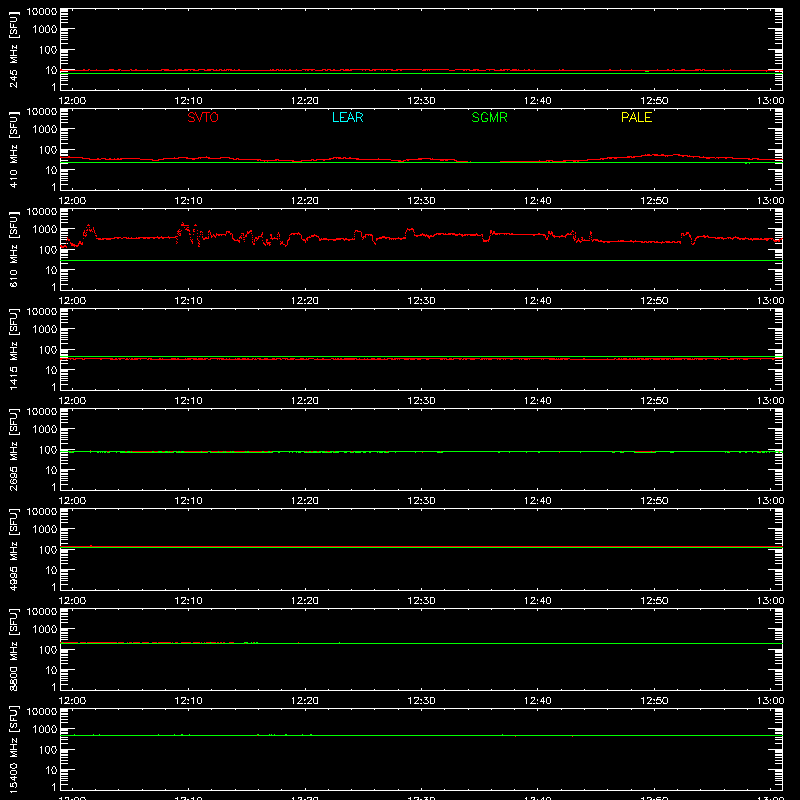Click the 1000 y-tick of 15400 MHz plot

(x=45, y=730)
